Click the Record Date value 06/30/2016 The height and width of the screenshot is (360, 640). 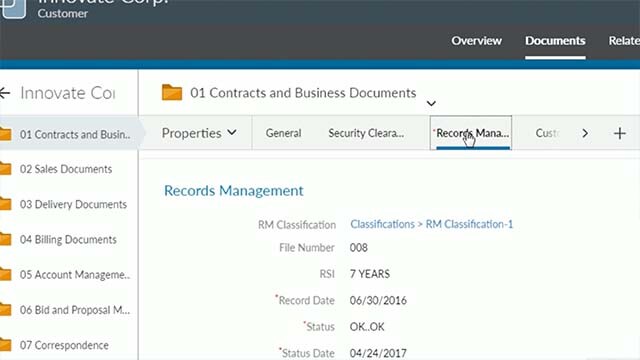378,300
